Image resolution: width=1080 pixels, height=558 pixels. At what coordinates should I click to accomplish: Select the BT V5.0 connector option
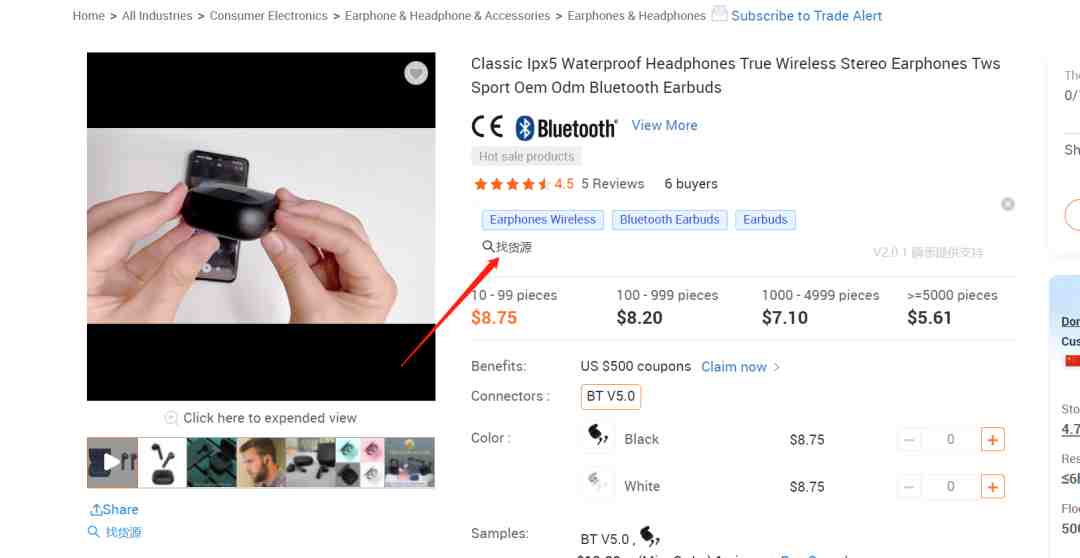611,397
